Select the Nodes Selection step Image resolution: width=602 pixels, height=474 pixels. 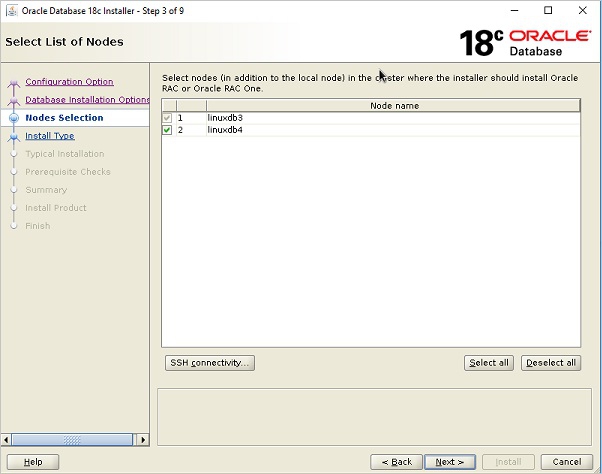64,118
